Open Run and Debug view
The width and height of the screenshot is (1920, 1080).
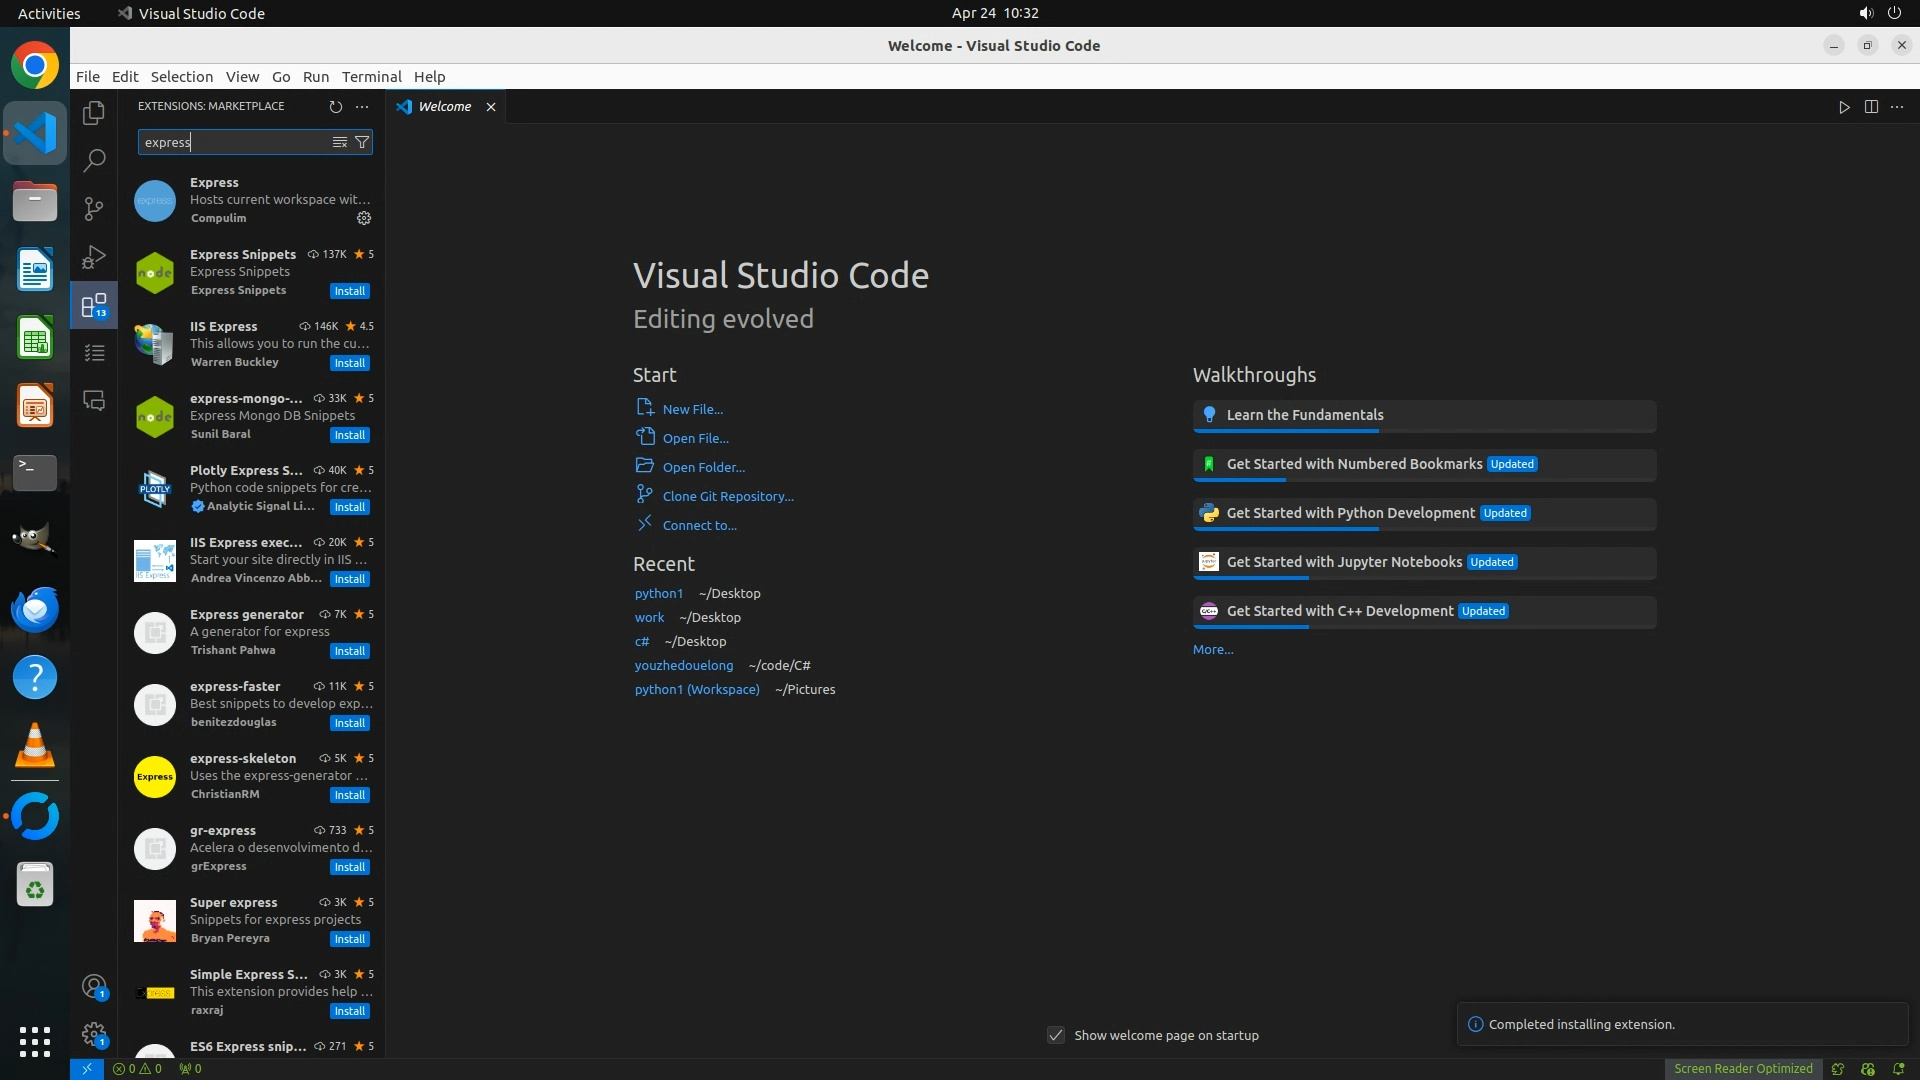94,257
